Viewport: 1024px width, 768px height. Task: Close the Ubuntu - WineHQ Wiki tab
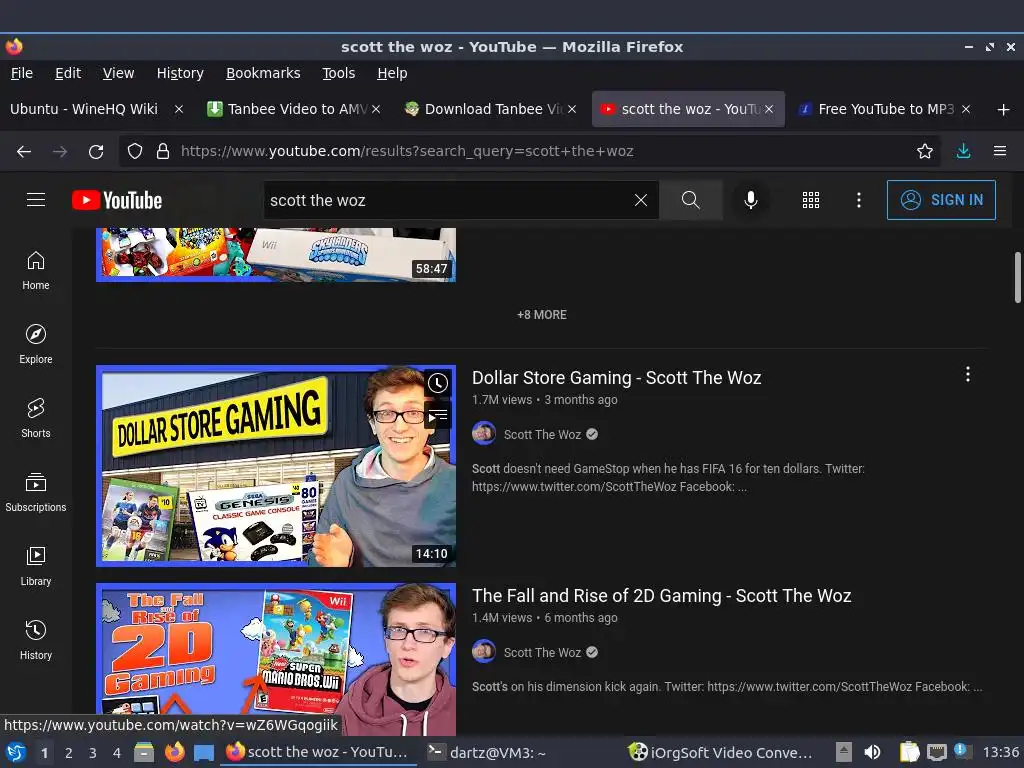(x=179, y=109)
